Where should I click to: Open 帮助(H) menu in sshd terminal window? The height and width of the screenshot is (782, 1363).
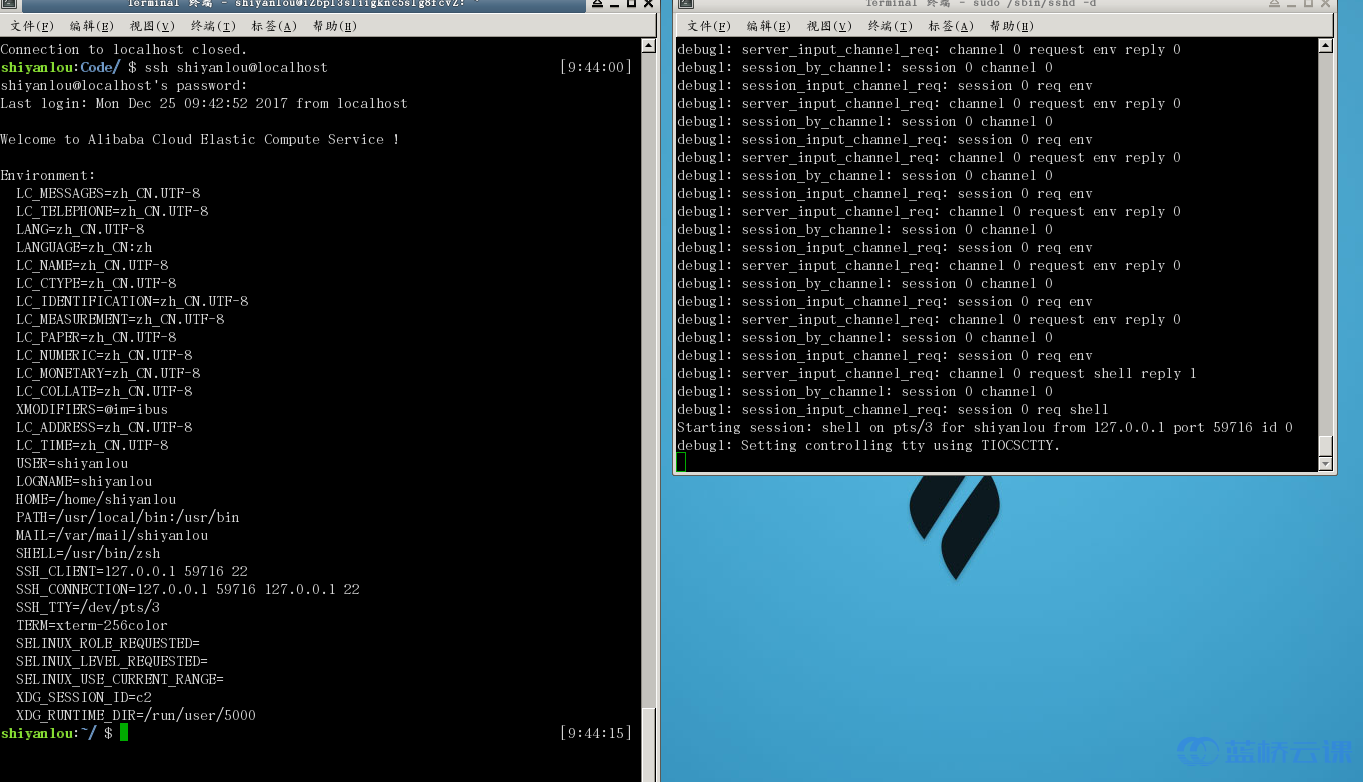tap(1011, 26)
